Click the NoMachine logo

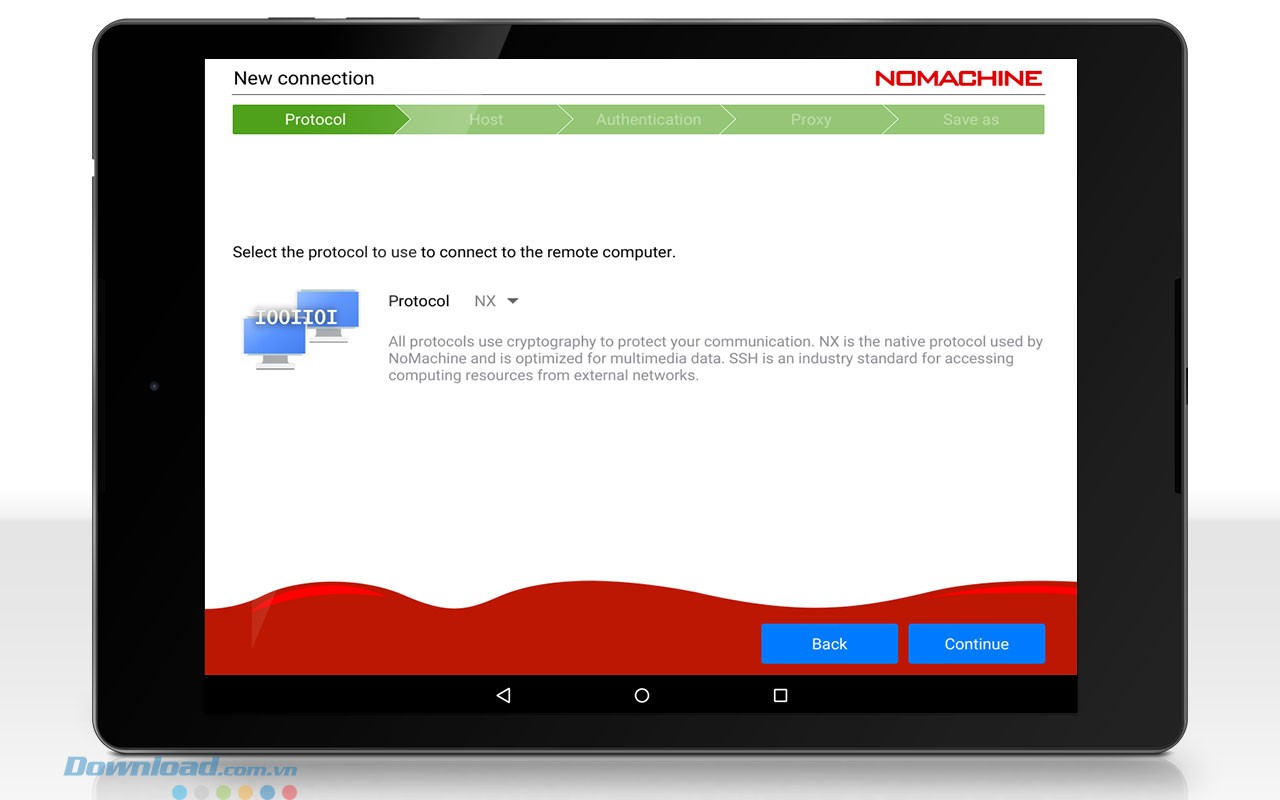958,78
